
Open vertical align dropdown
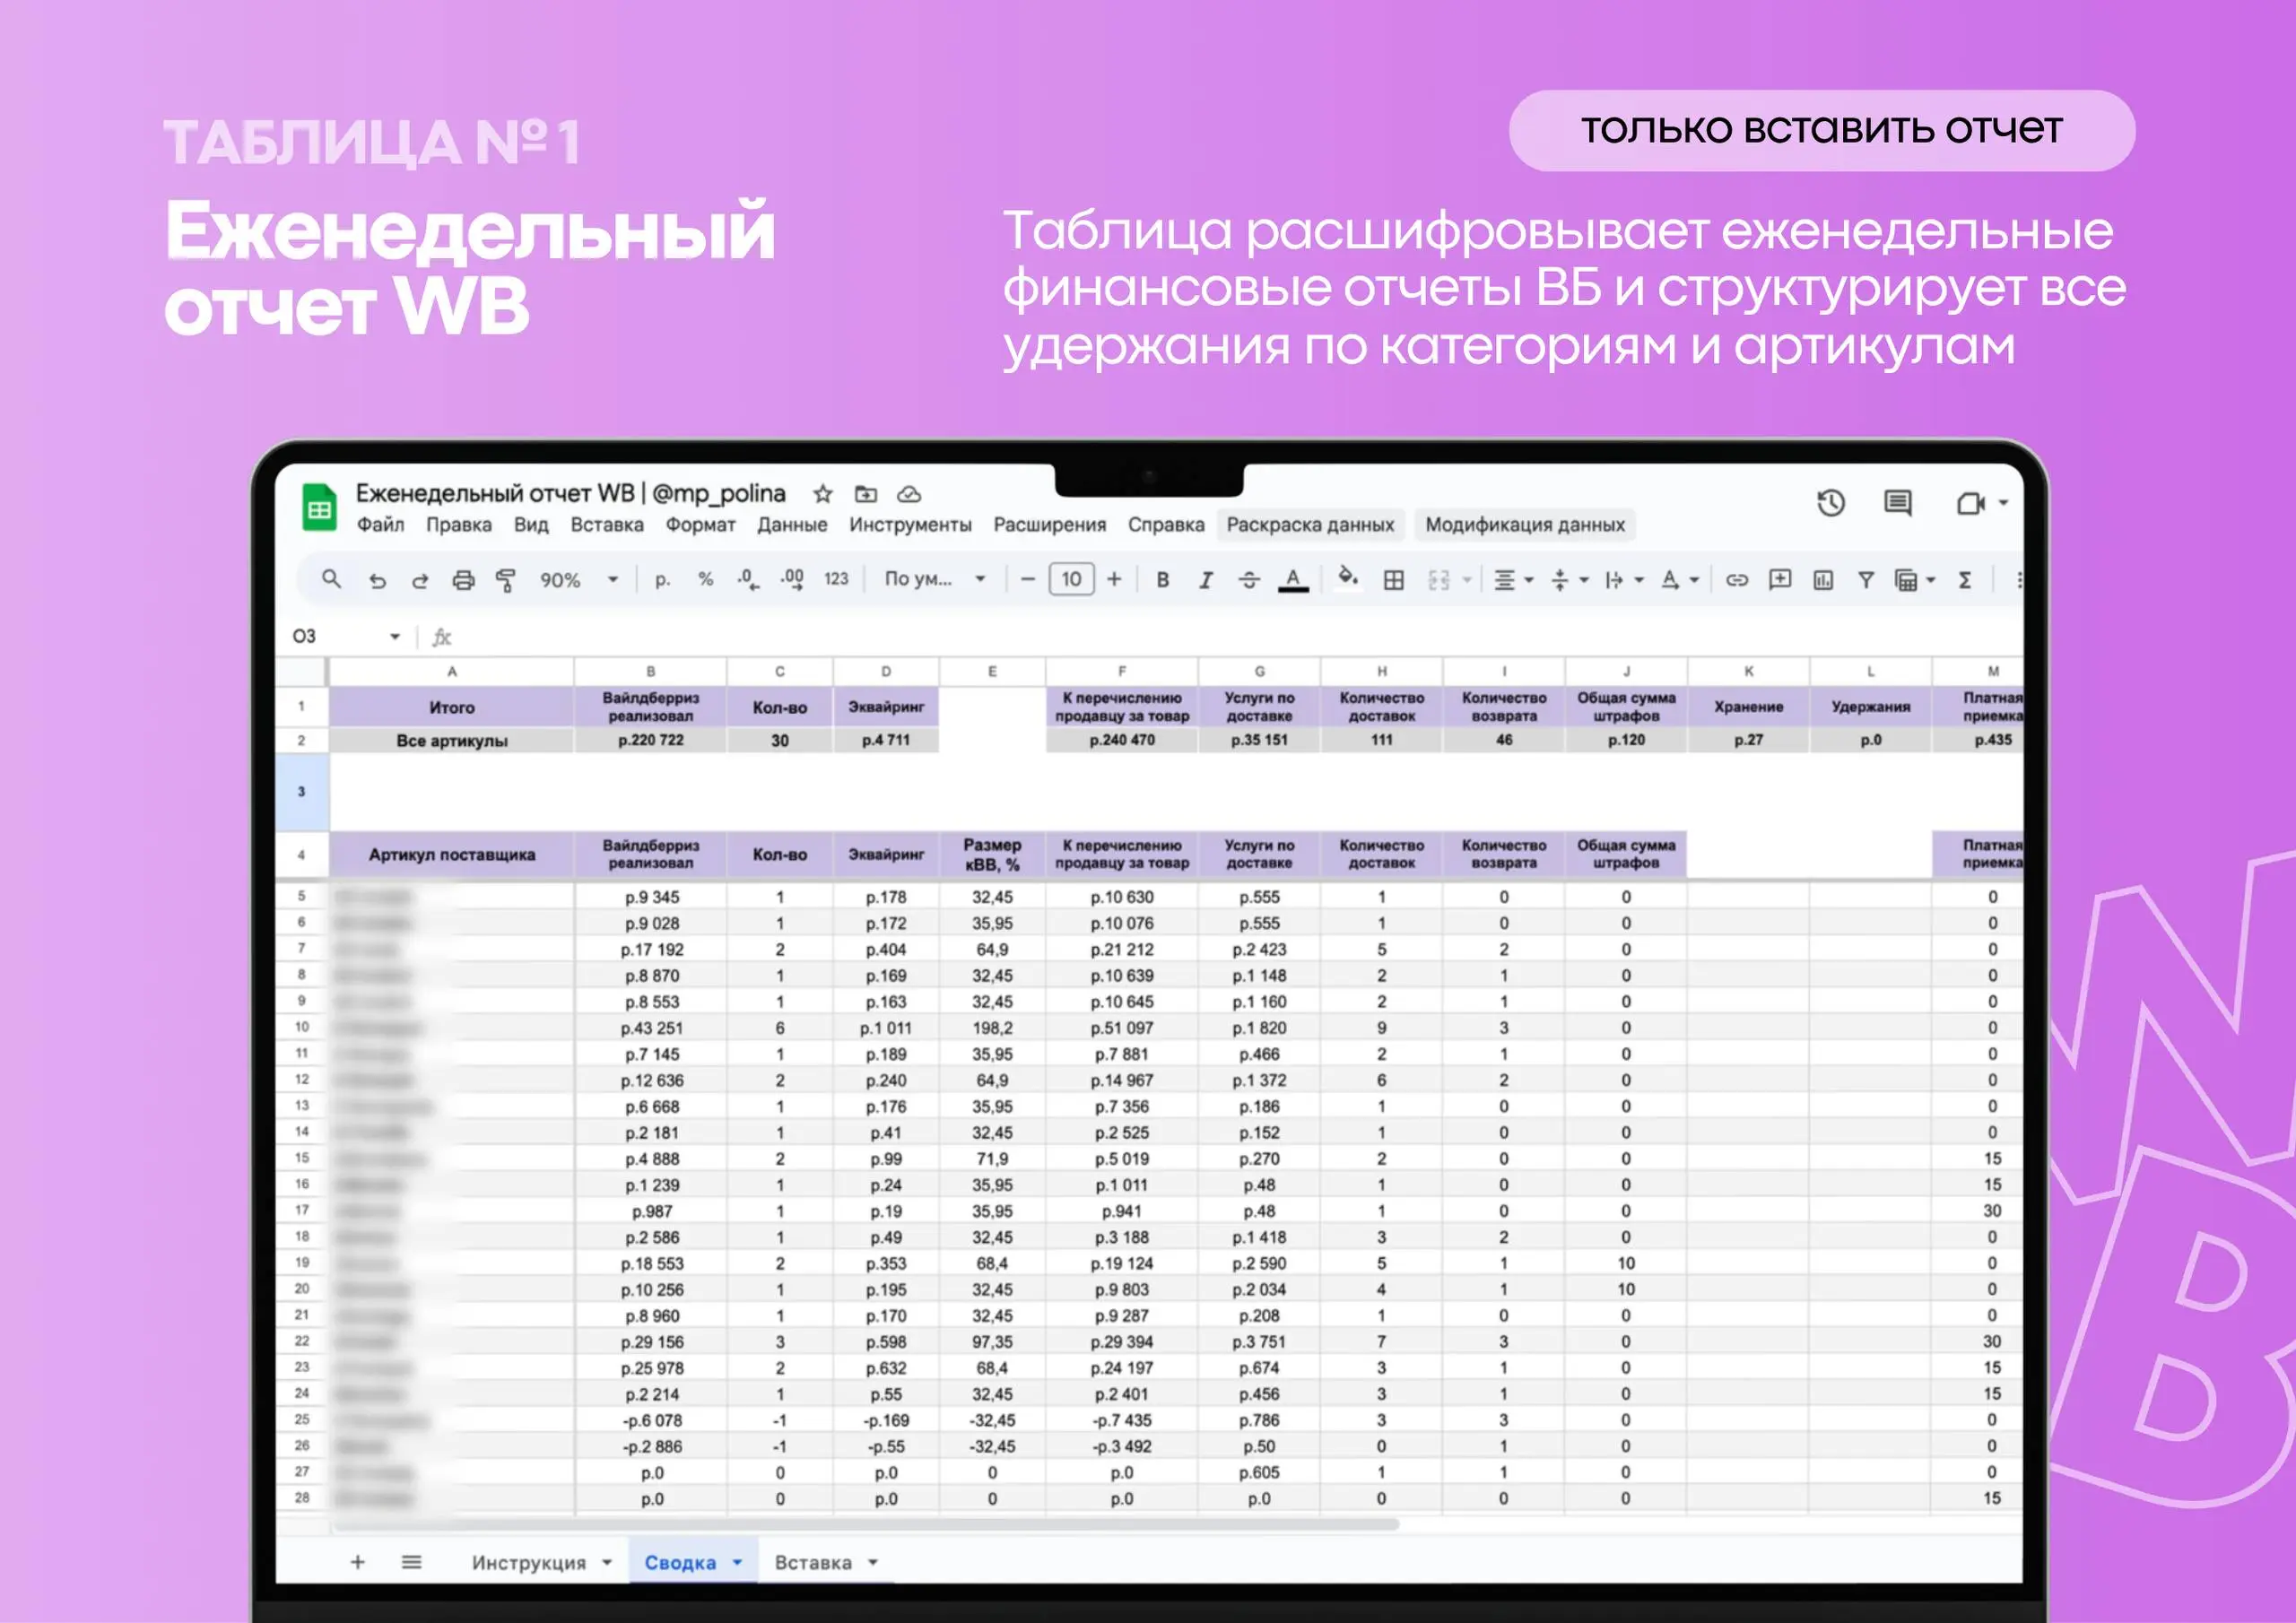pos(1569,580)
